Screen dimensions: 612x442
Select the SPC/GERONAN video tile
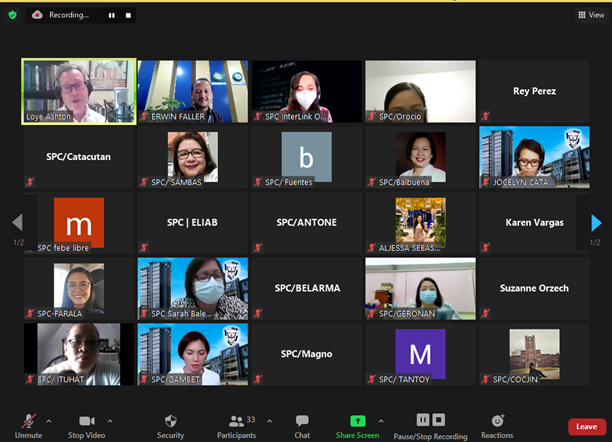point(421,288)
